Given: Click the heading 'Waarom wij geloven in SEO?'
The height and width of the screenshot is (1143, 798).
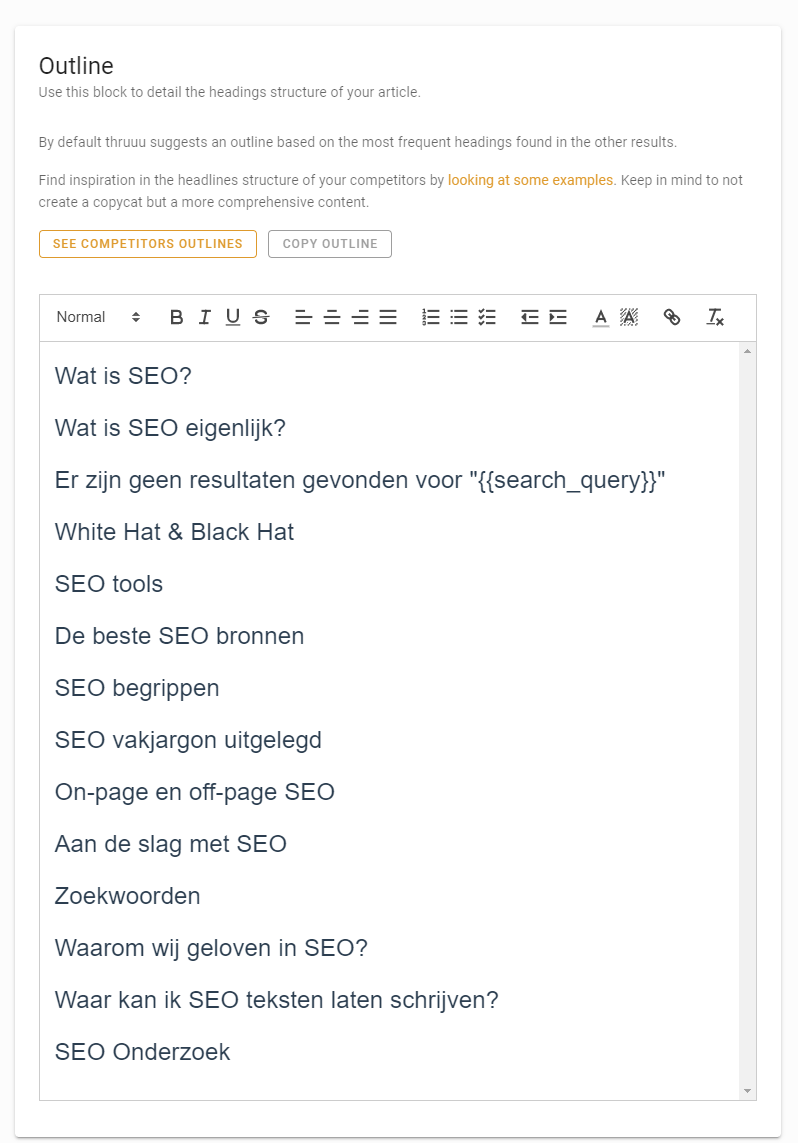Looking at the screenshot, I should [211, 948].
